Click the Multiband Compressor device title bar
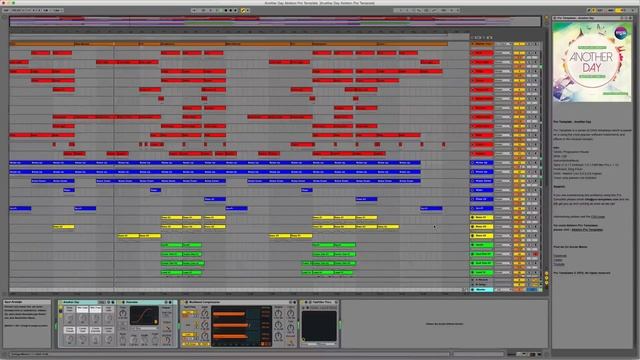The image size is (640, 360). click(239, 302)
